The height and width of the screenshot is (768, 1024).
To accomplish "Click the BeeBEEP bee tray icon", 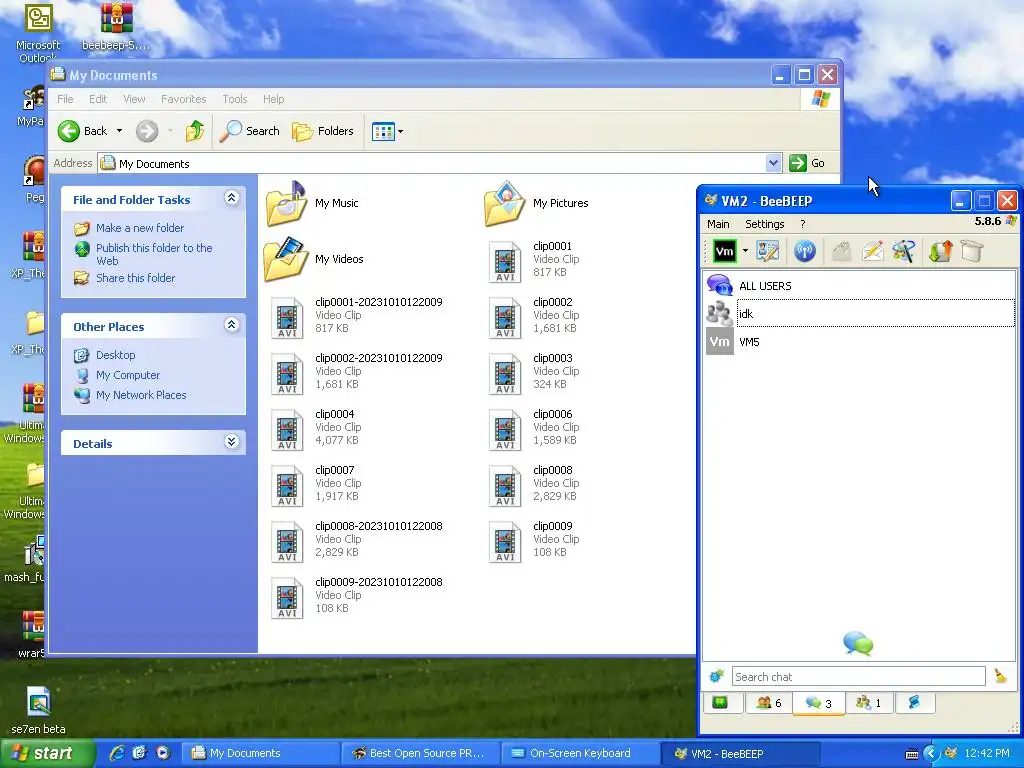I will 952,754.
